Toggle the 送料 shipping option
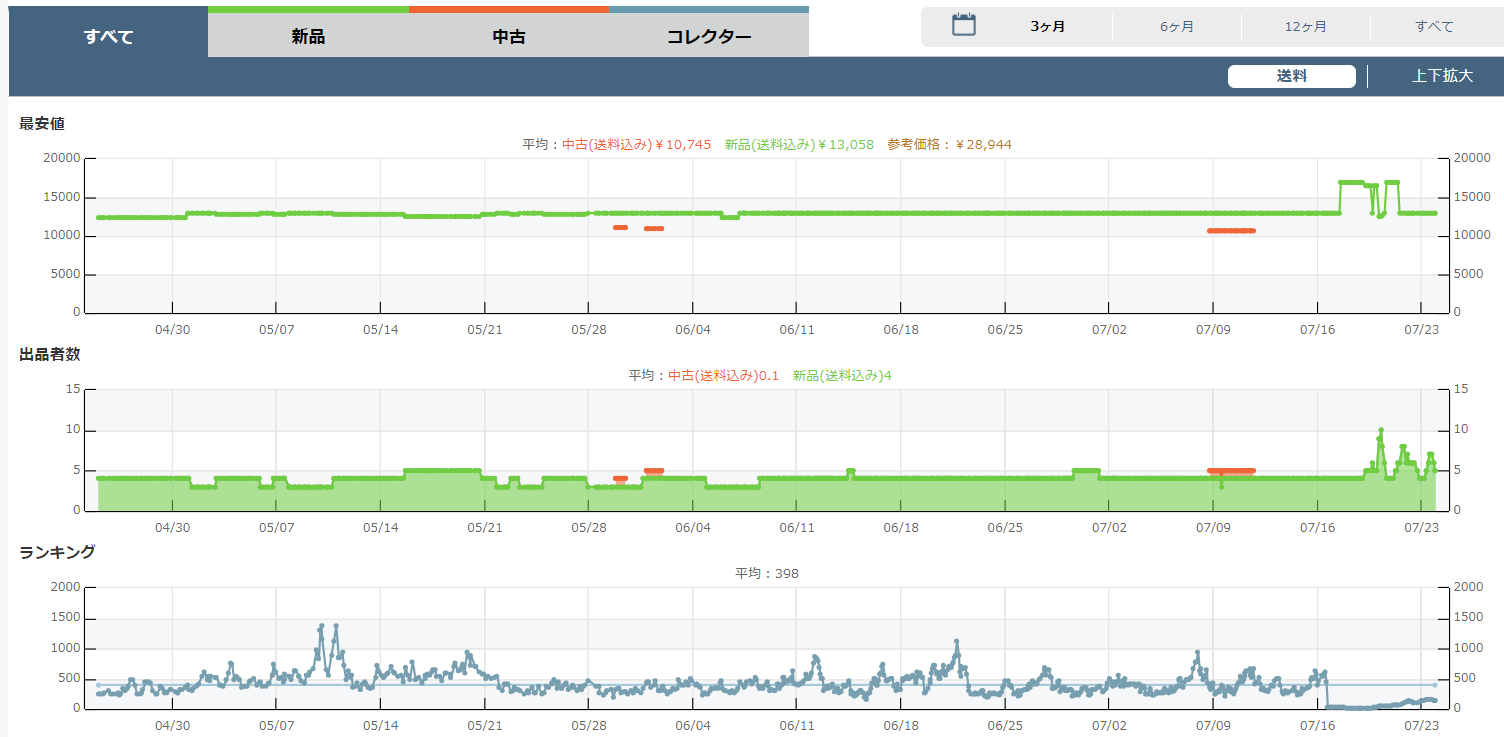Viewport: 1504px width, 737px height. [1291, 76]
